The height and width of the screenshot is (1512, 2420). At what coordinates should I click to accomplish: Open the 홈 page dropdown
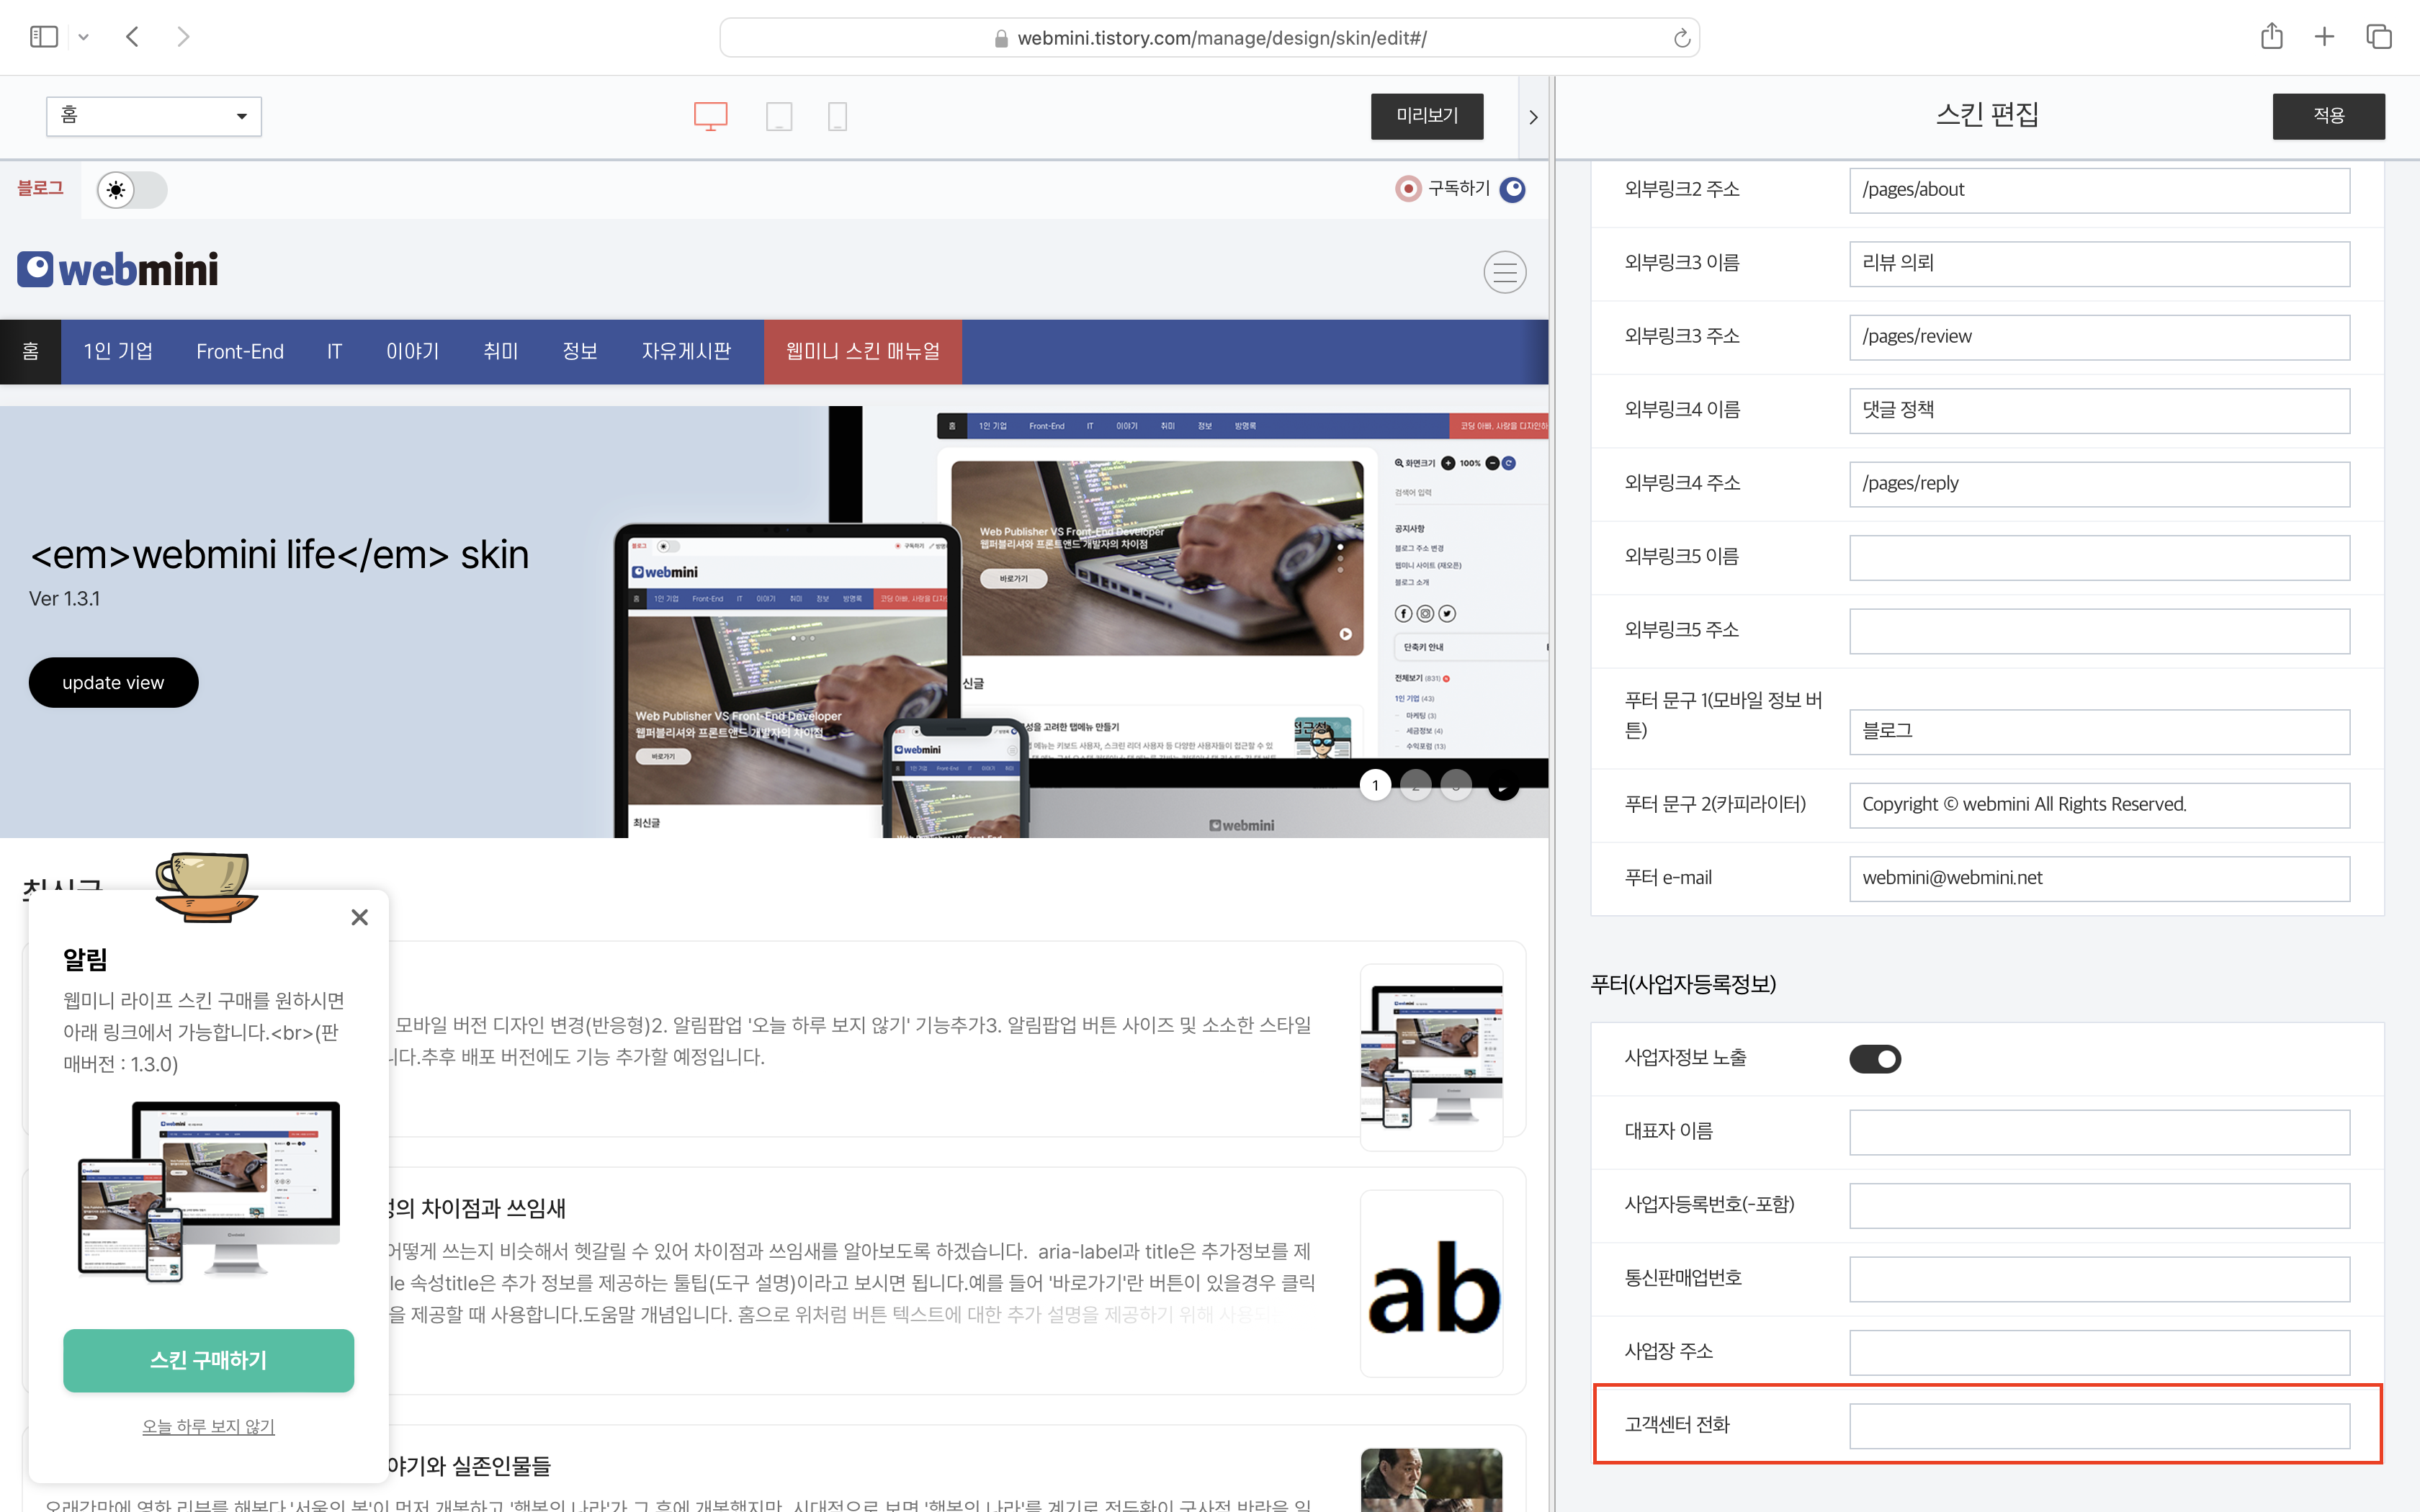point(154,116)
